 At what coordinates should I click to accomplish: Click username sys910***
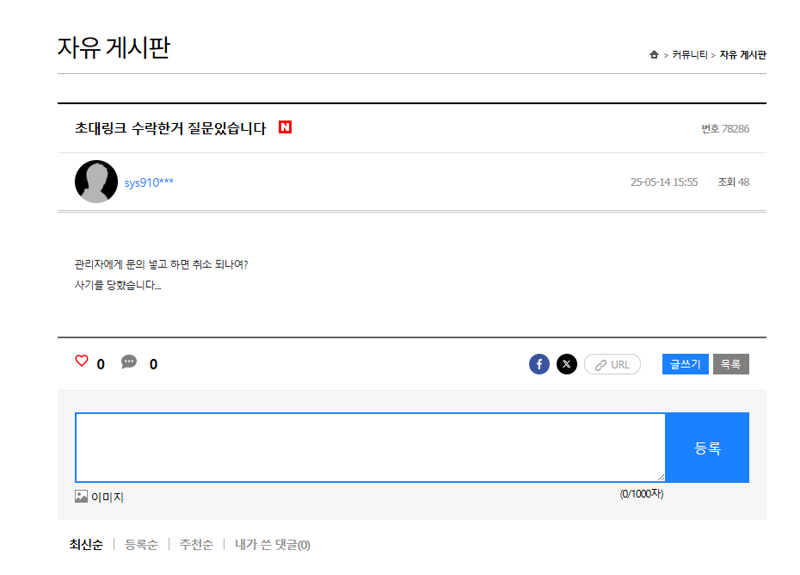(x=148, y=182)
